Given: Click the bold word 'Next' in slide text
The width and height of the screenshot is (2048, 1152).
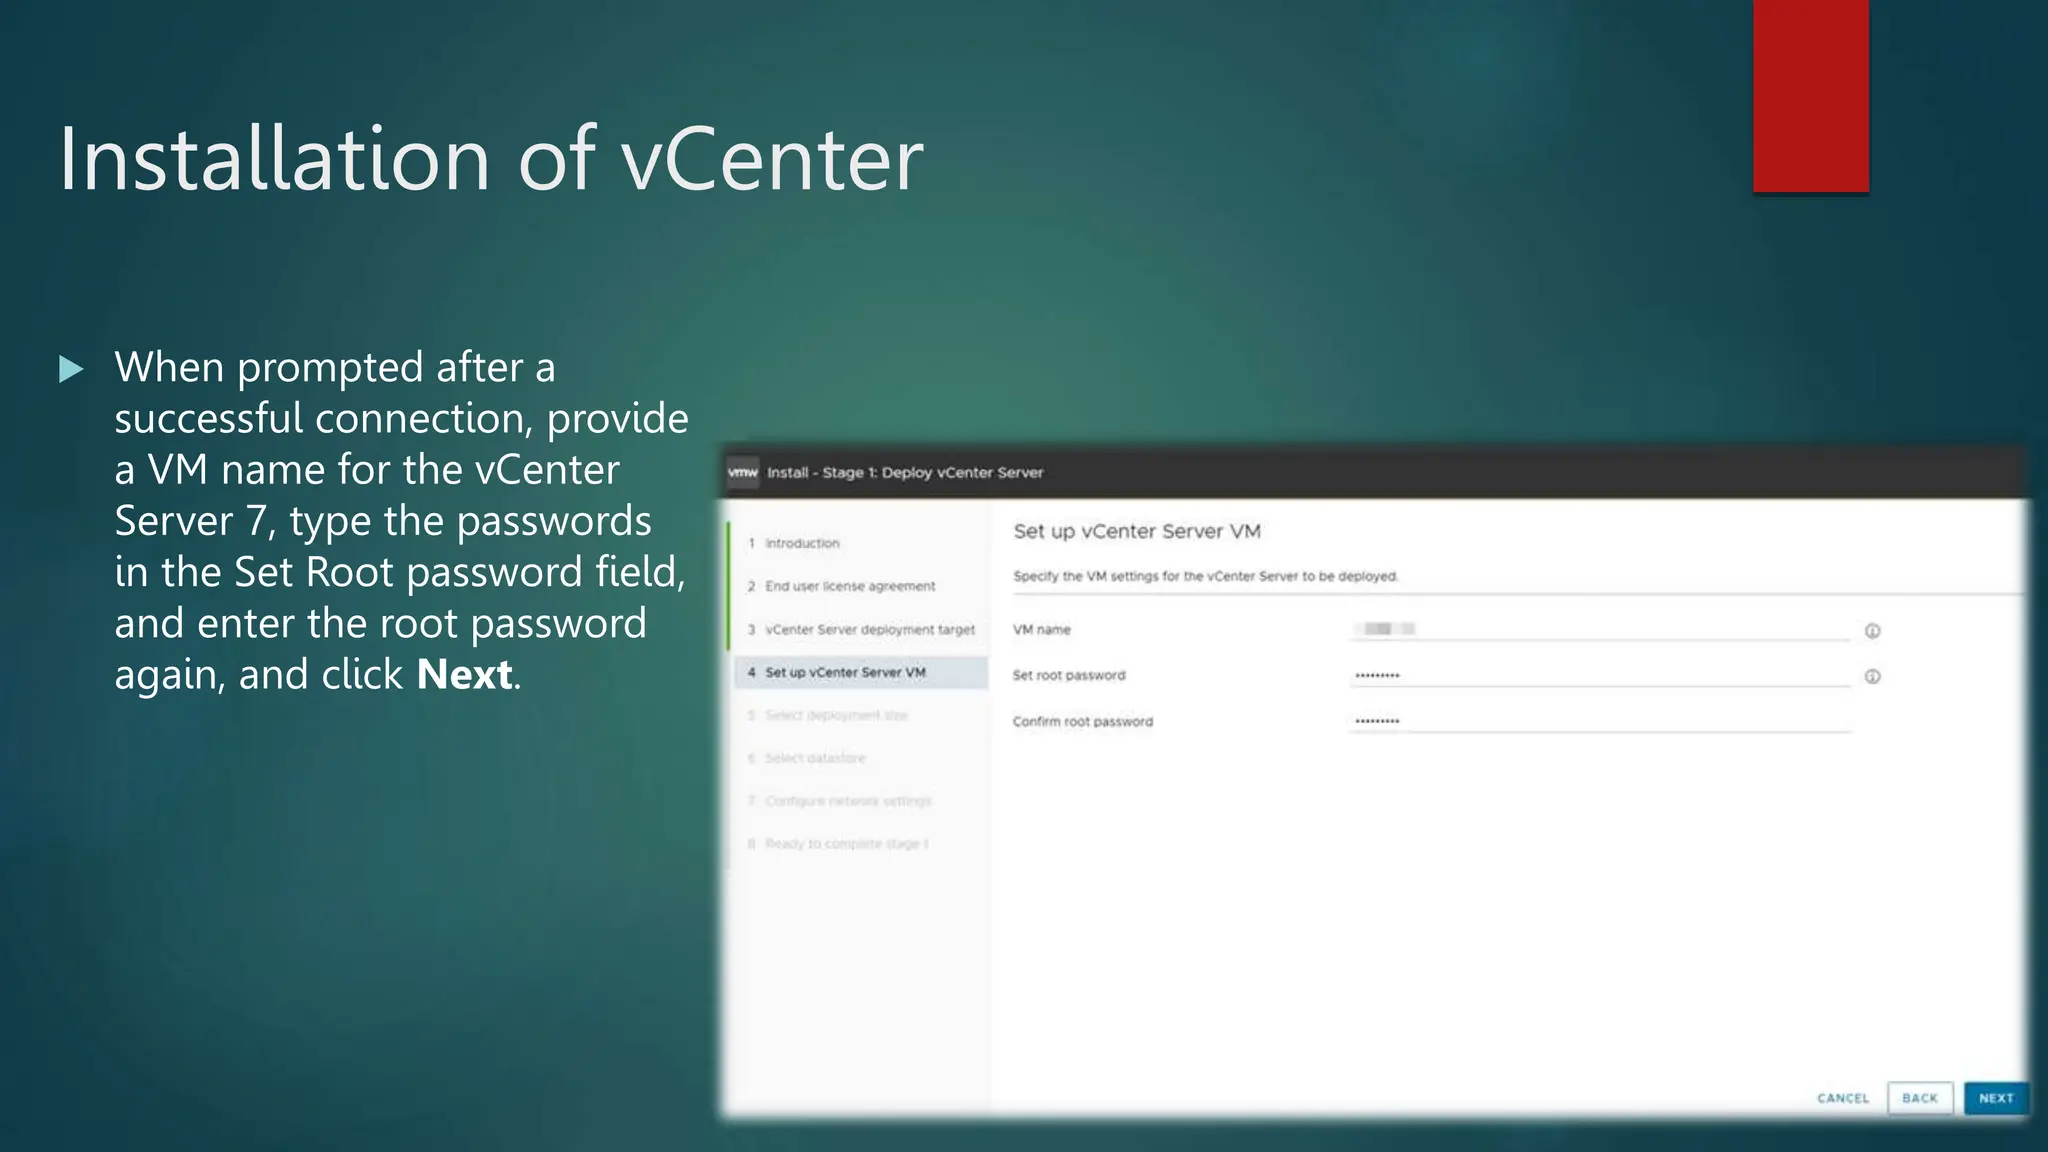Looking at the screenshot, I should pos(464,674).
